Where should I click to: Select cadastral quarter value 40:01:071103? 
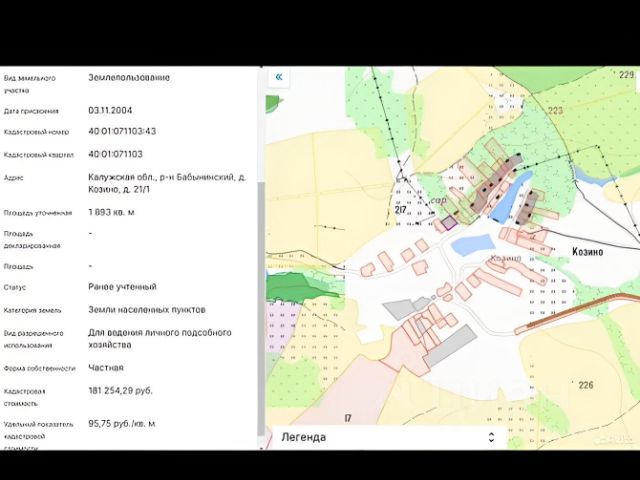pos(116,154)
